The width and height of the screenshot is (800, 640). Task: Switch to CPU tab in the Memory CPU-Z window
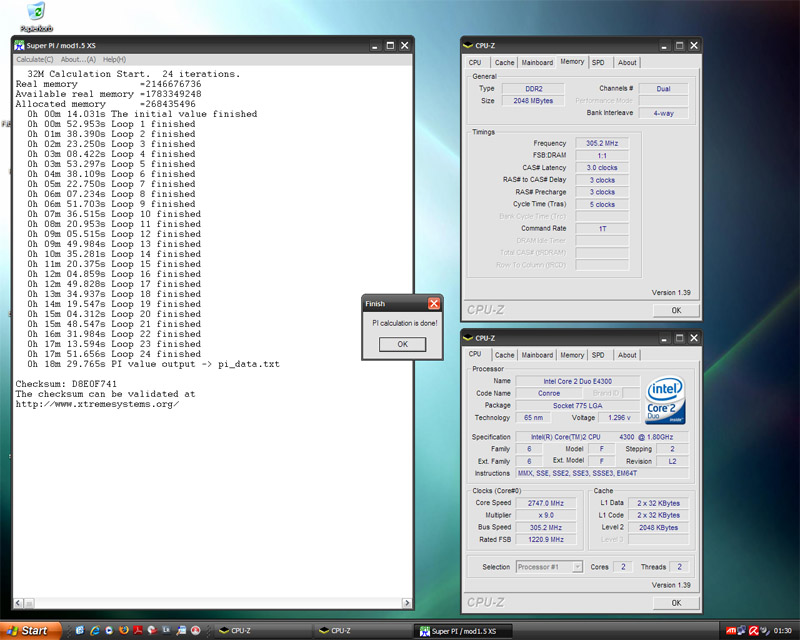pyautogui.click(x=475, y=62)
